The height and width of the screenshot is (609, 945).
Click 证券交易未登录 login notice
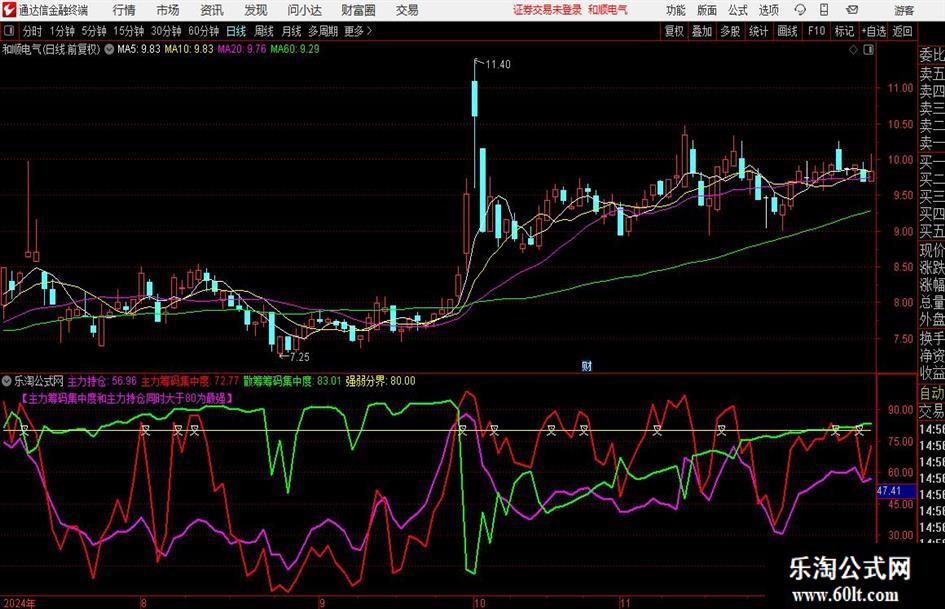pos(547,10)
